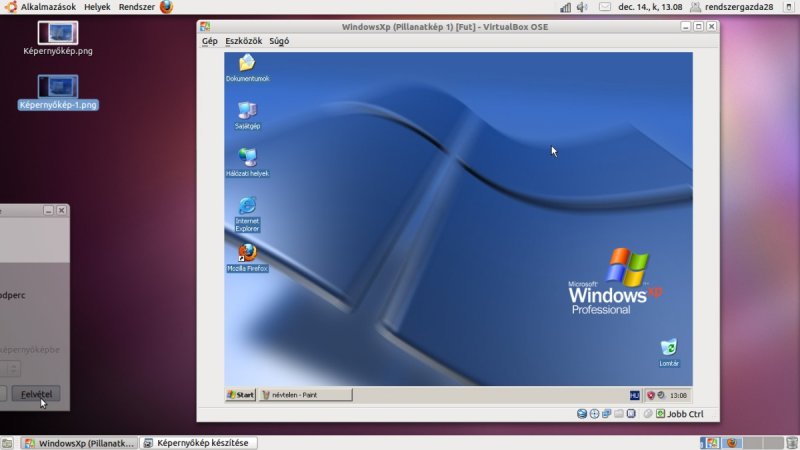
Task: Open the Helyek menu
Action: click(x=97, y=7)
